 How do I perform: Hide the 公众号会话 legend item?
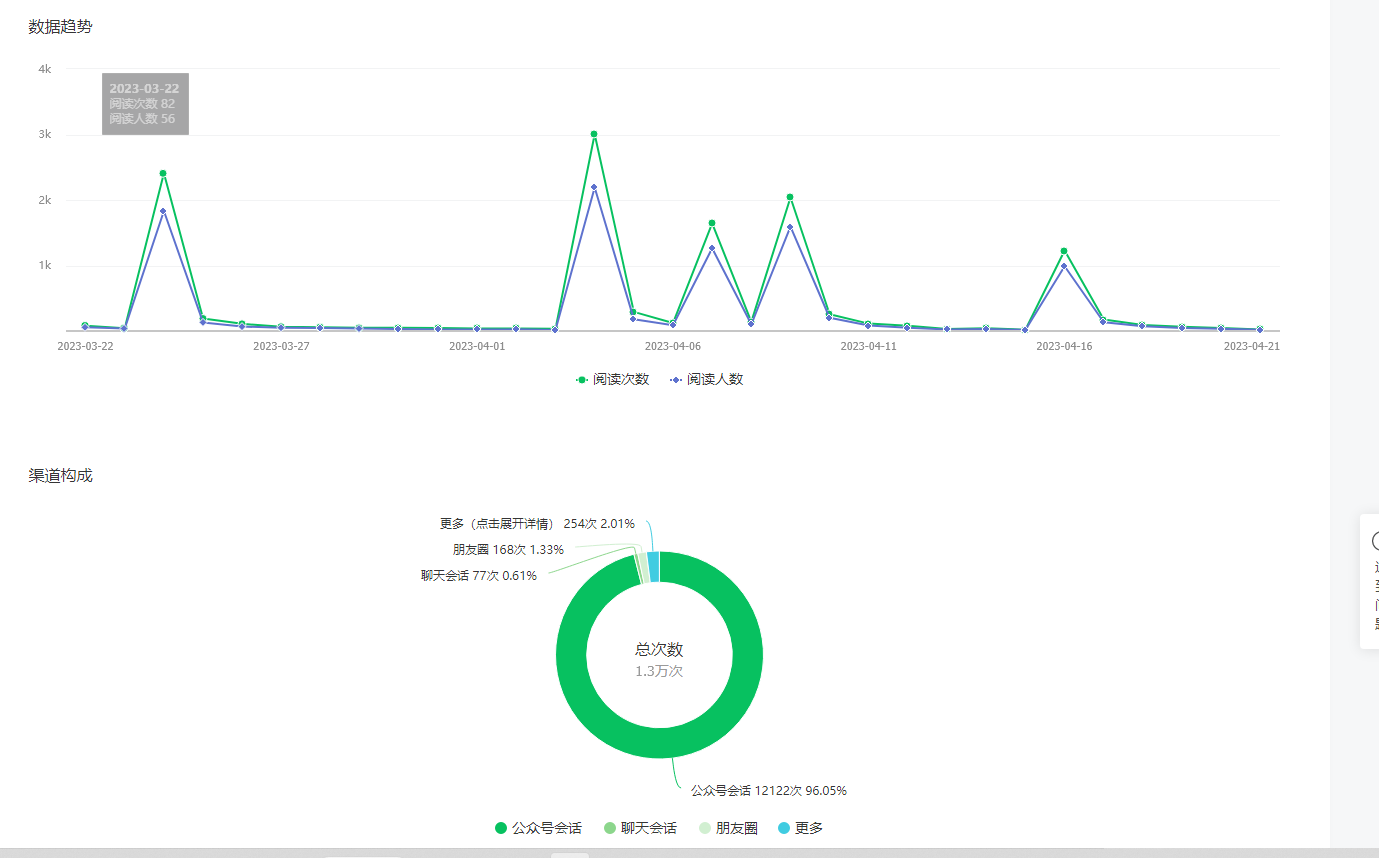pos(539,828)
